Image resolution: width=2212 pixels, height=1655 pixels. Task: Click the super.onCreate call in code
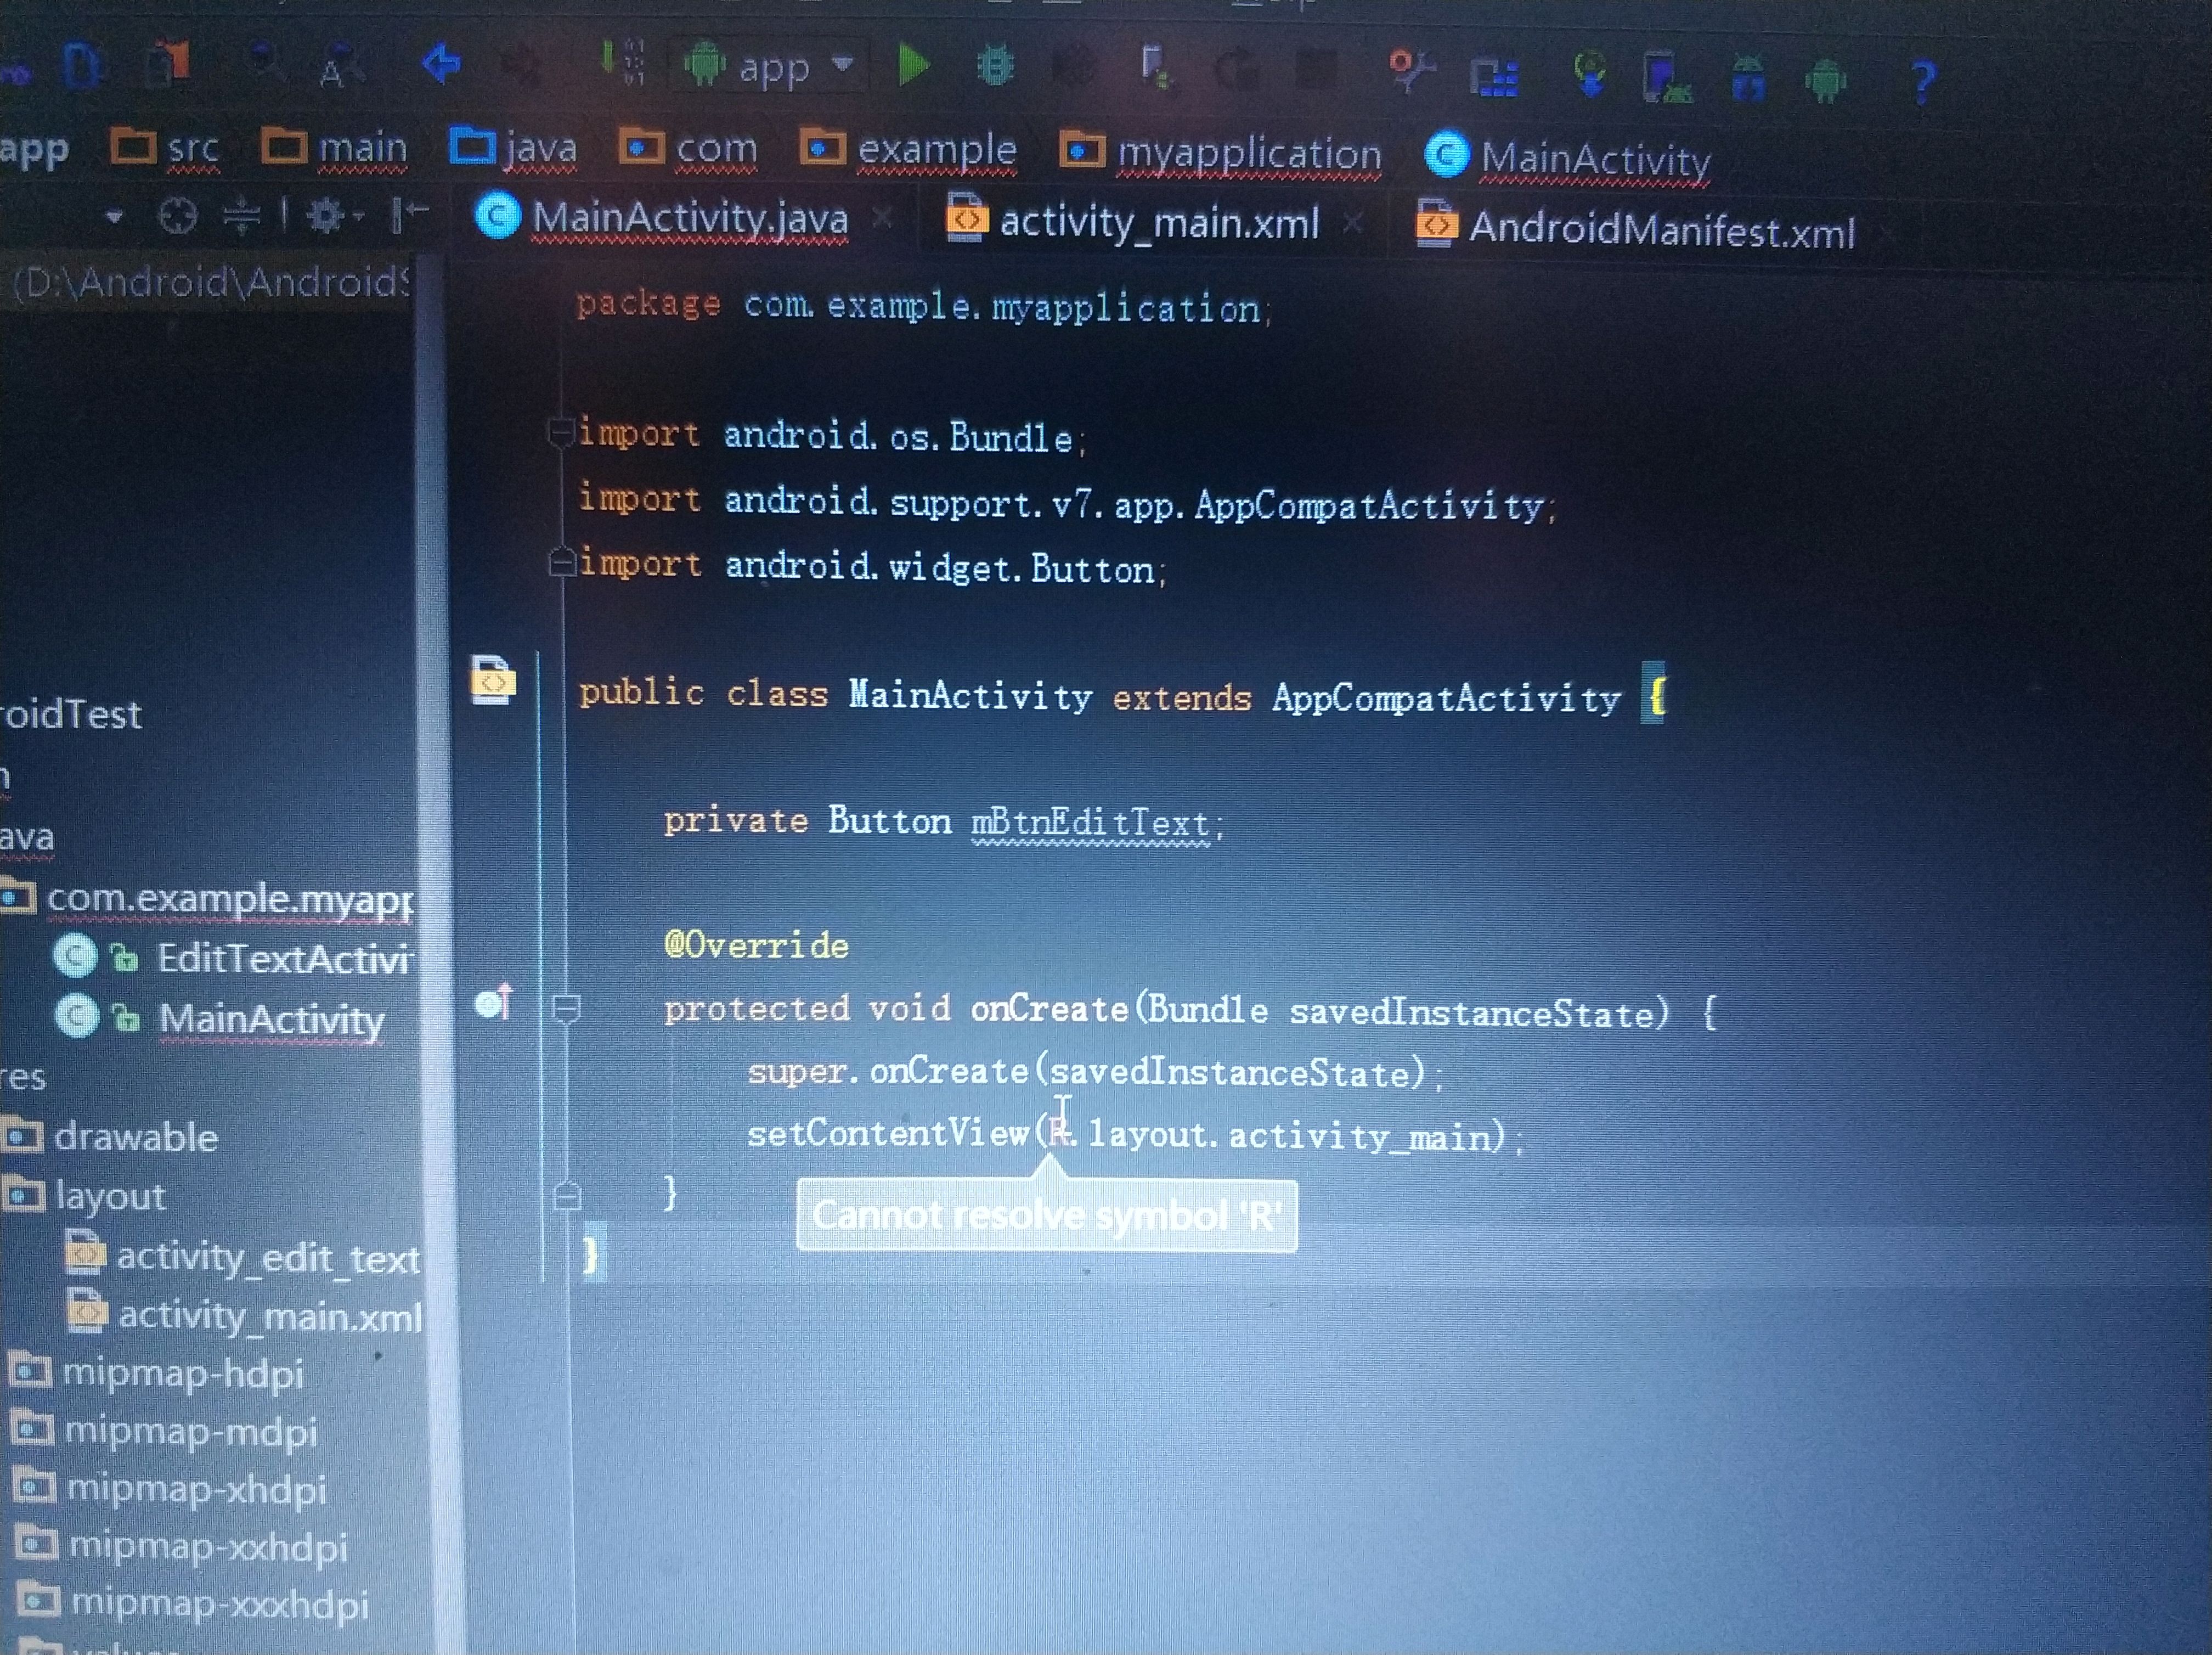coord(1095,1072)
